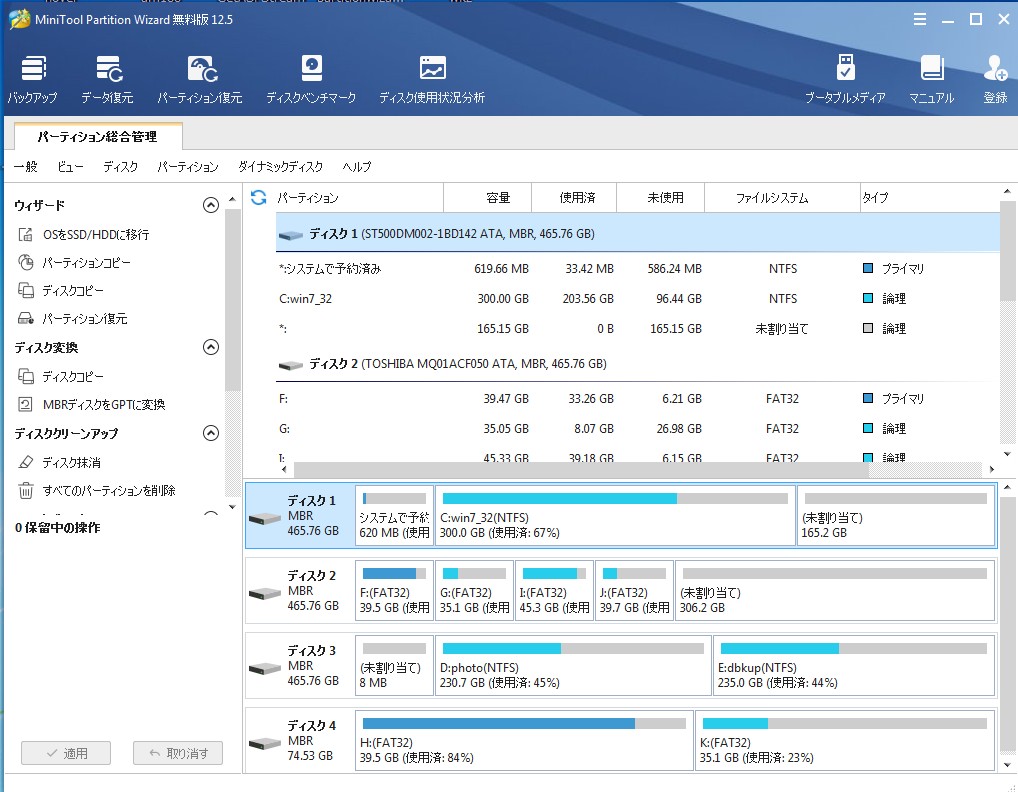The height and width of the screenshot is (792, 1018).
Task: Click すべてのパーティションを削除 trash icon
Action: pyautogui.click(x=25, y=490)
